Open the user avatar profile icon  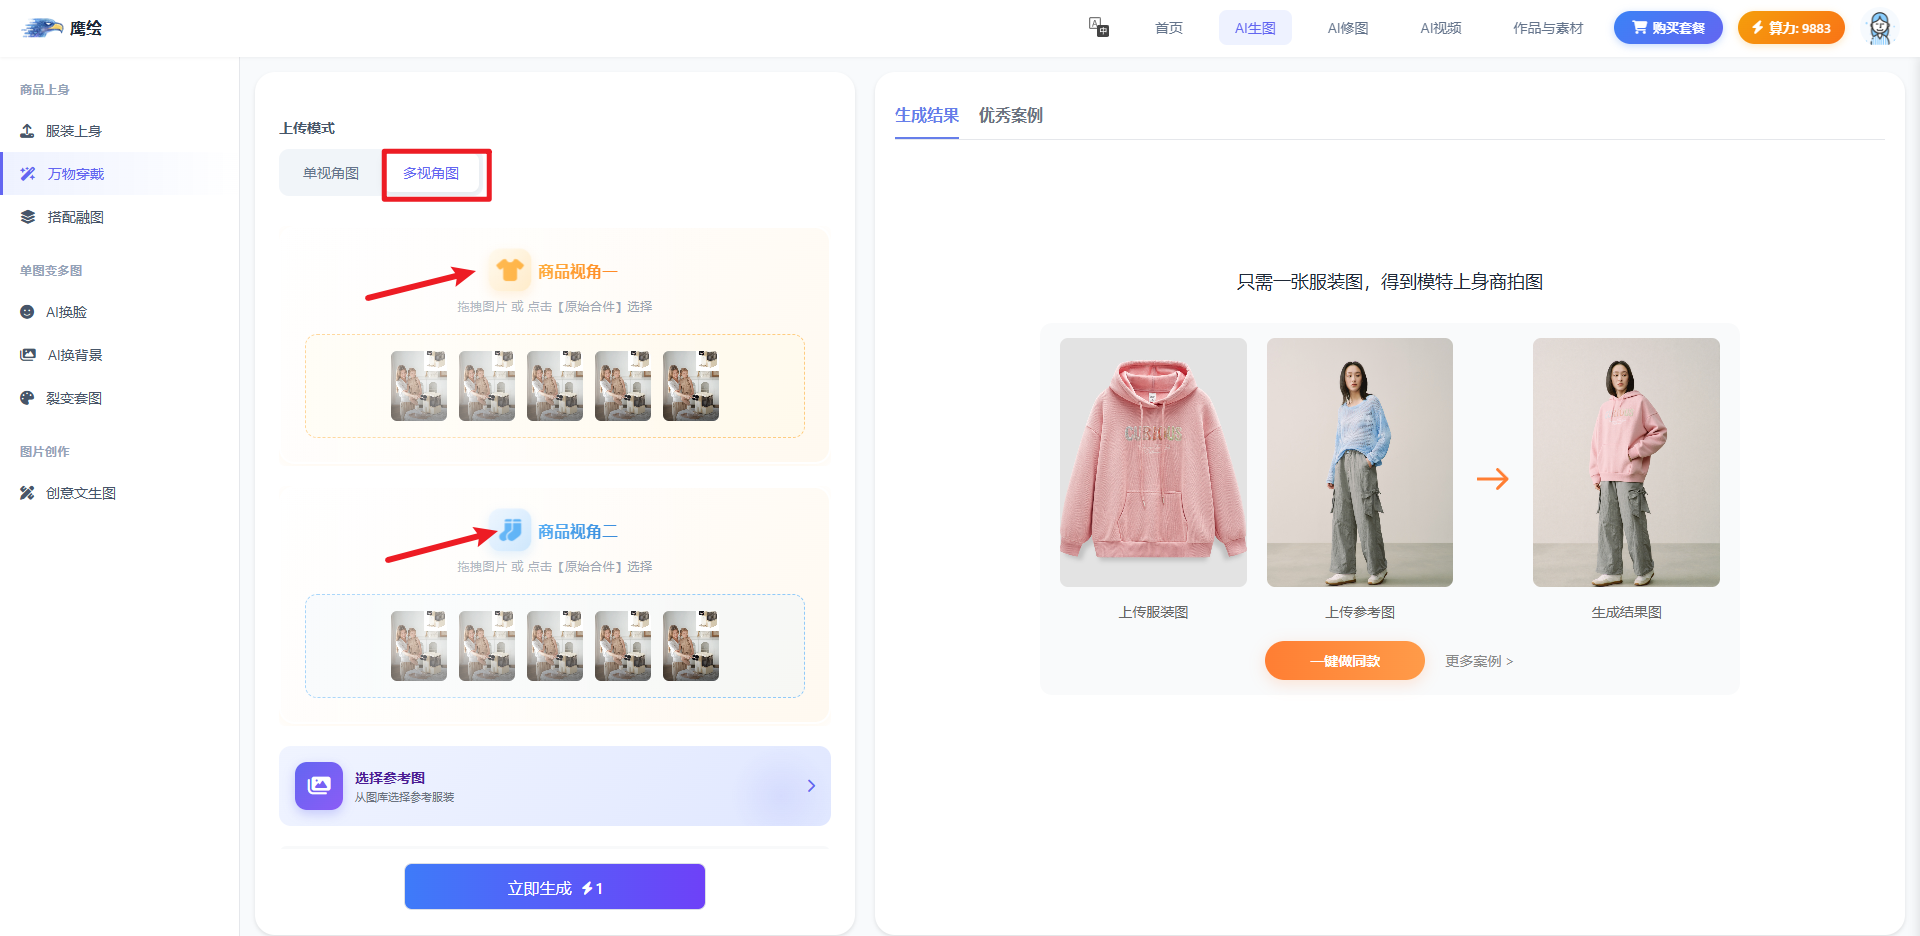(x=1879, y=28)
